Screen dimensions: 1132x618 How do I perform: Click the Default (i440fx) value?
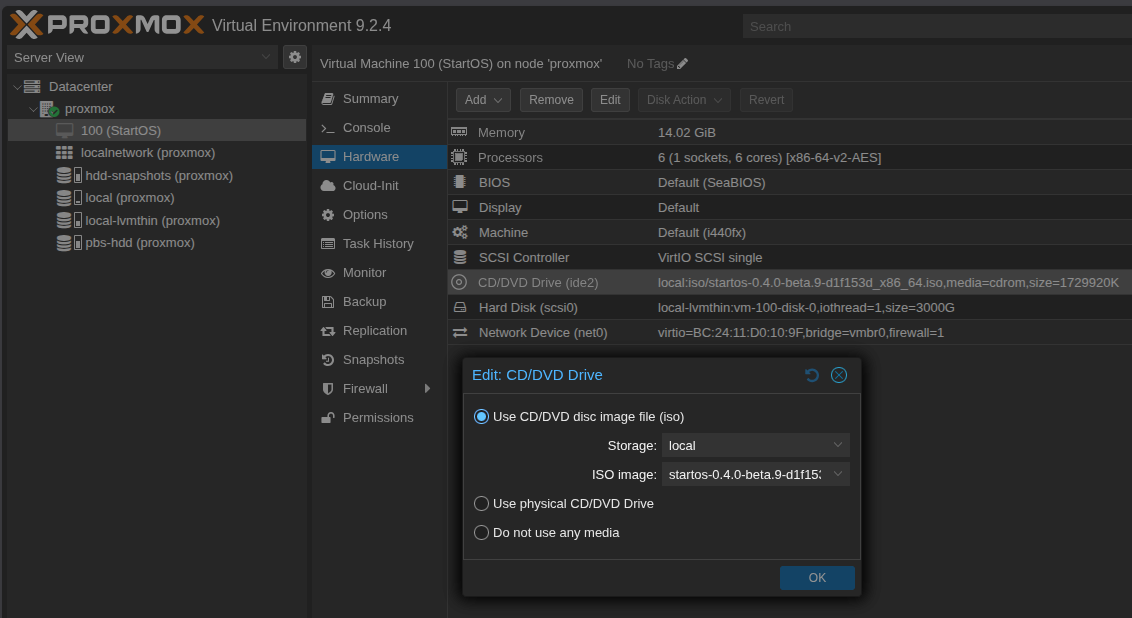702,232
